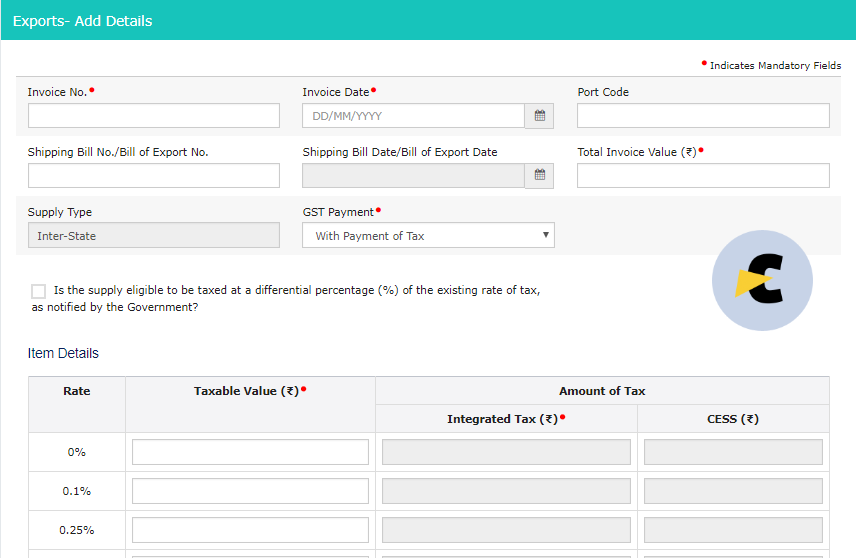Click Integrated Tax field in 0% row
The width and height of the screenshot is (856, 558).
coord(506,452)
